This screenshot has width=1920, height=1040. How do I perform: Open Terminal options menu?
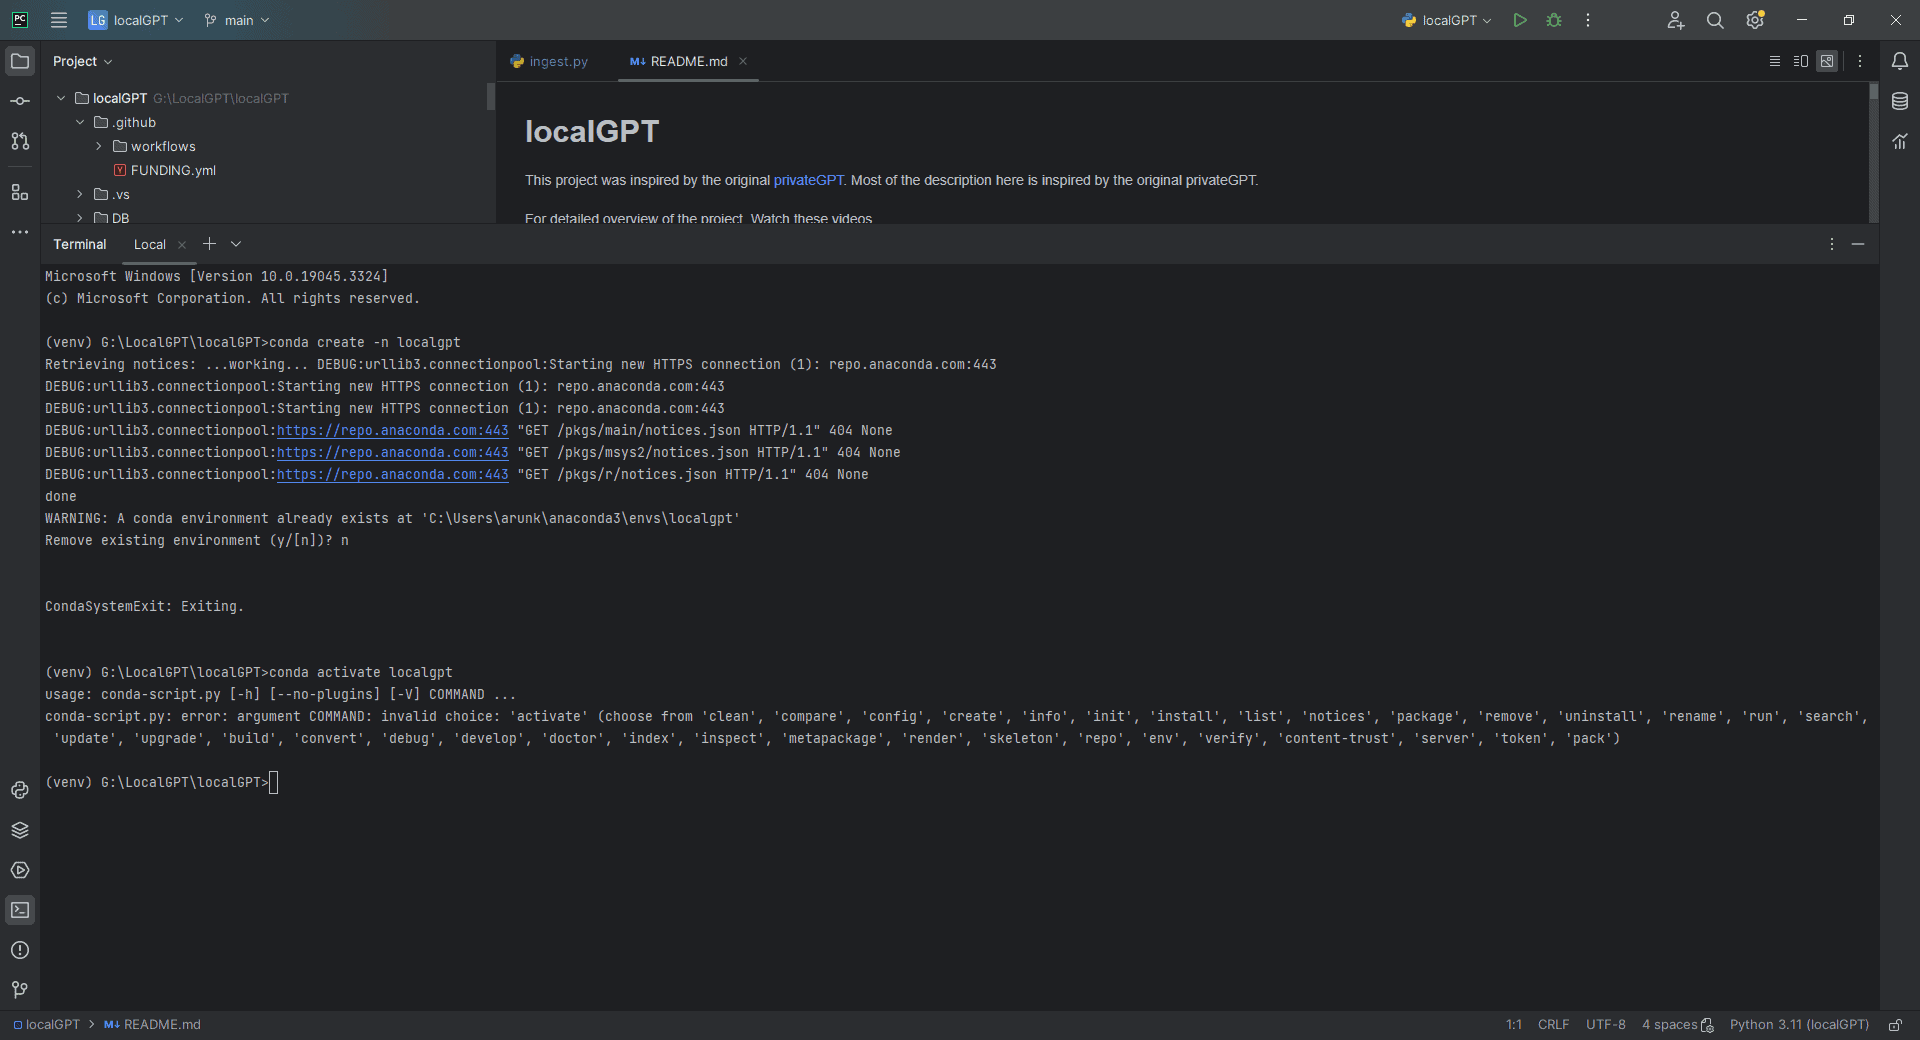1832,244
